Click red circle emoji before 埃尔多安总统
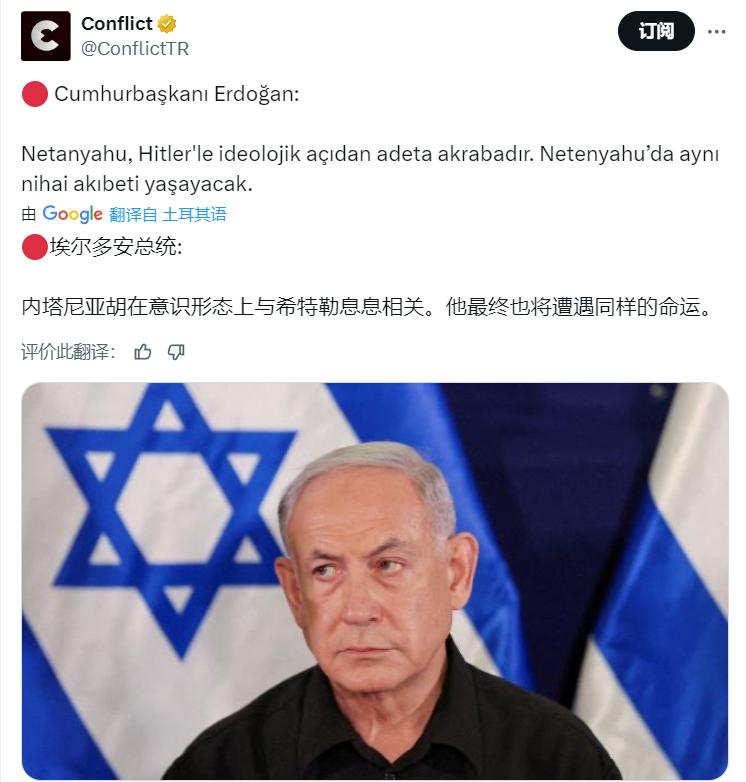The height and width of the screenshot is (782, 746). tap(34, 247)
